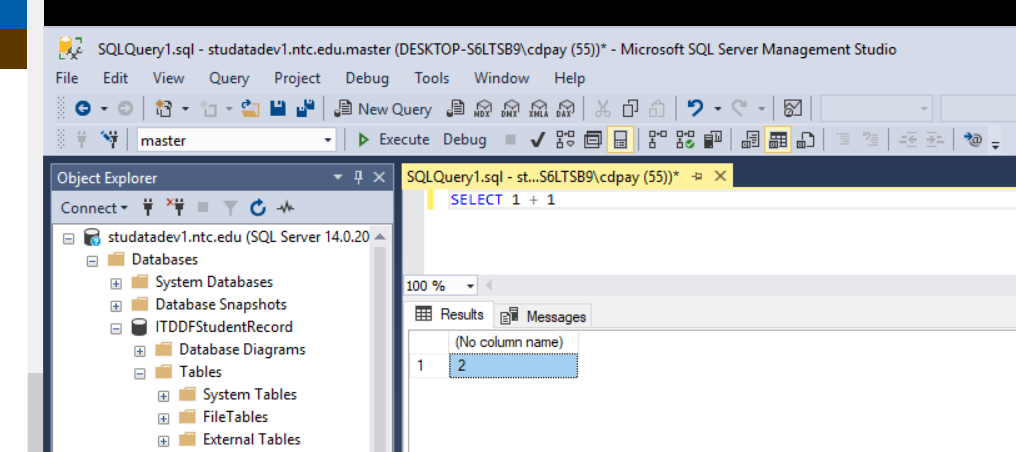The width and height of the screenshot is (1016, 452).
Task: Toggle auto hide pin on Object Explorer
Action: (358, 177)
